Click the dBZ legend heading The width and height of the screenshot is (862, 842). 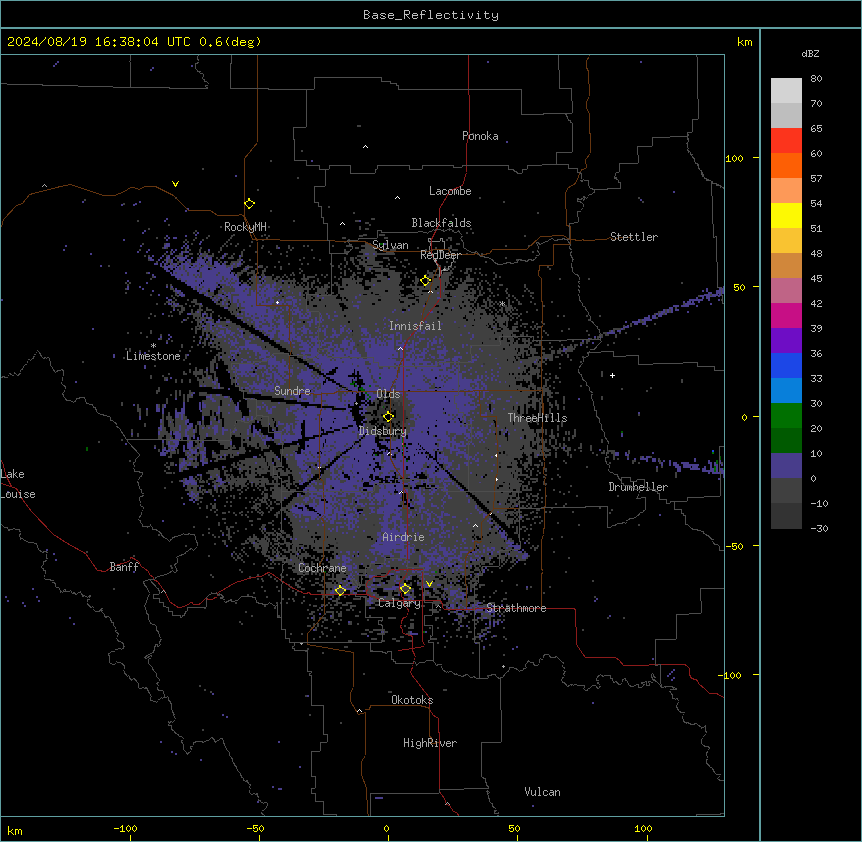point(810,54)
